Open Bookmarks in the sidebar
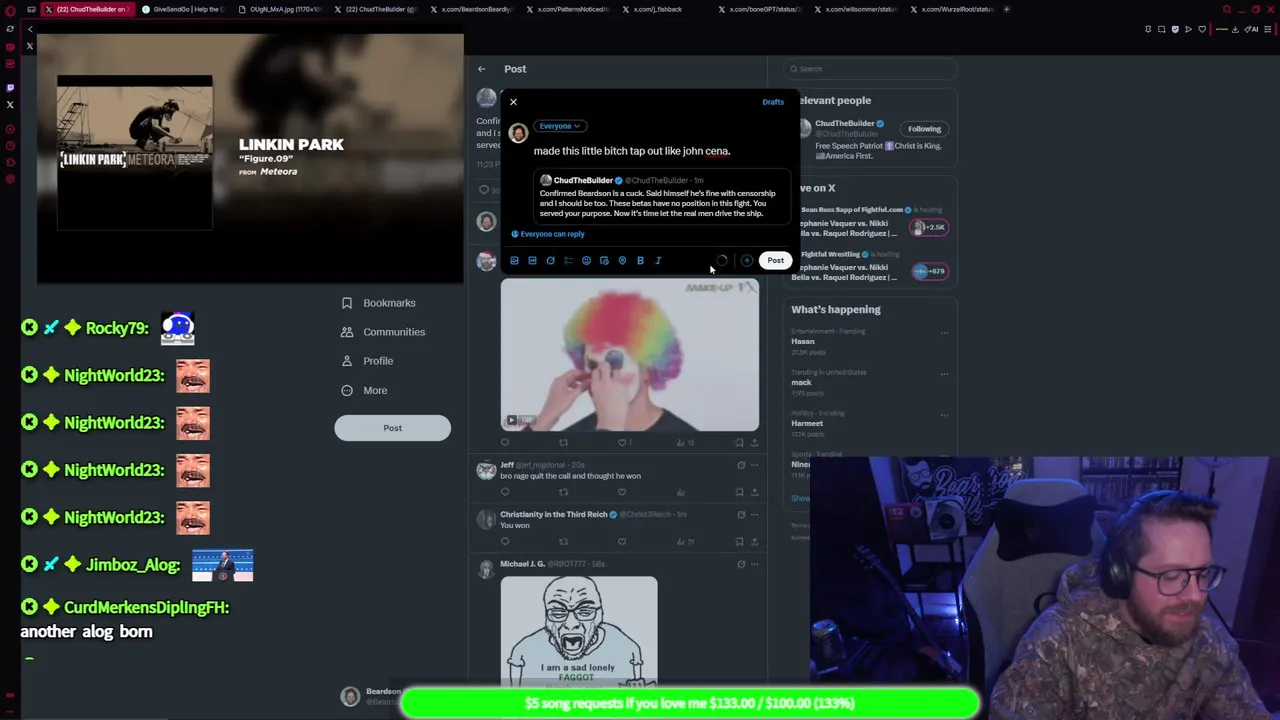The width and height of the screenshot is (1280, 720). [378, 303]
